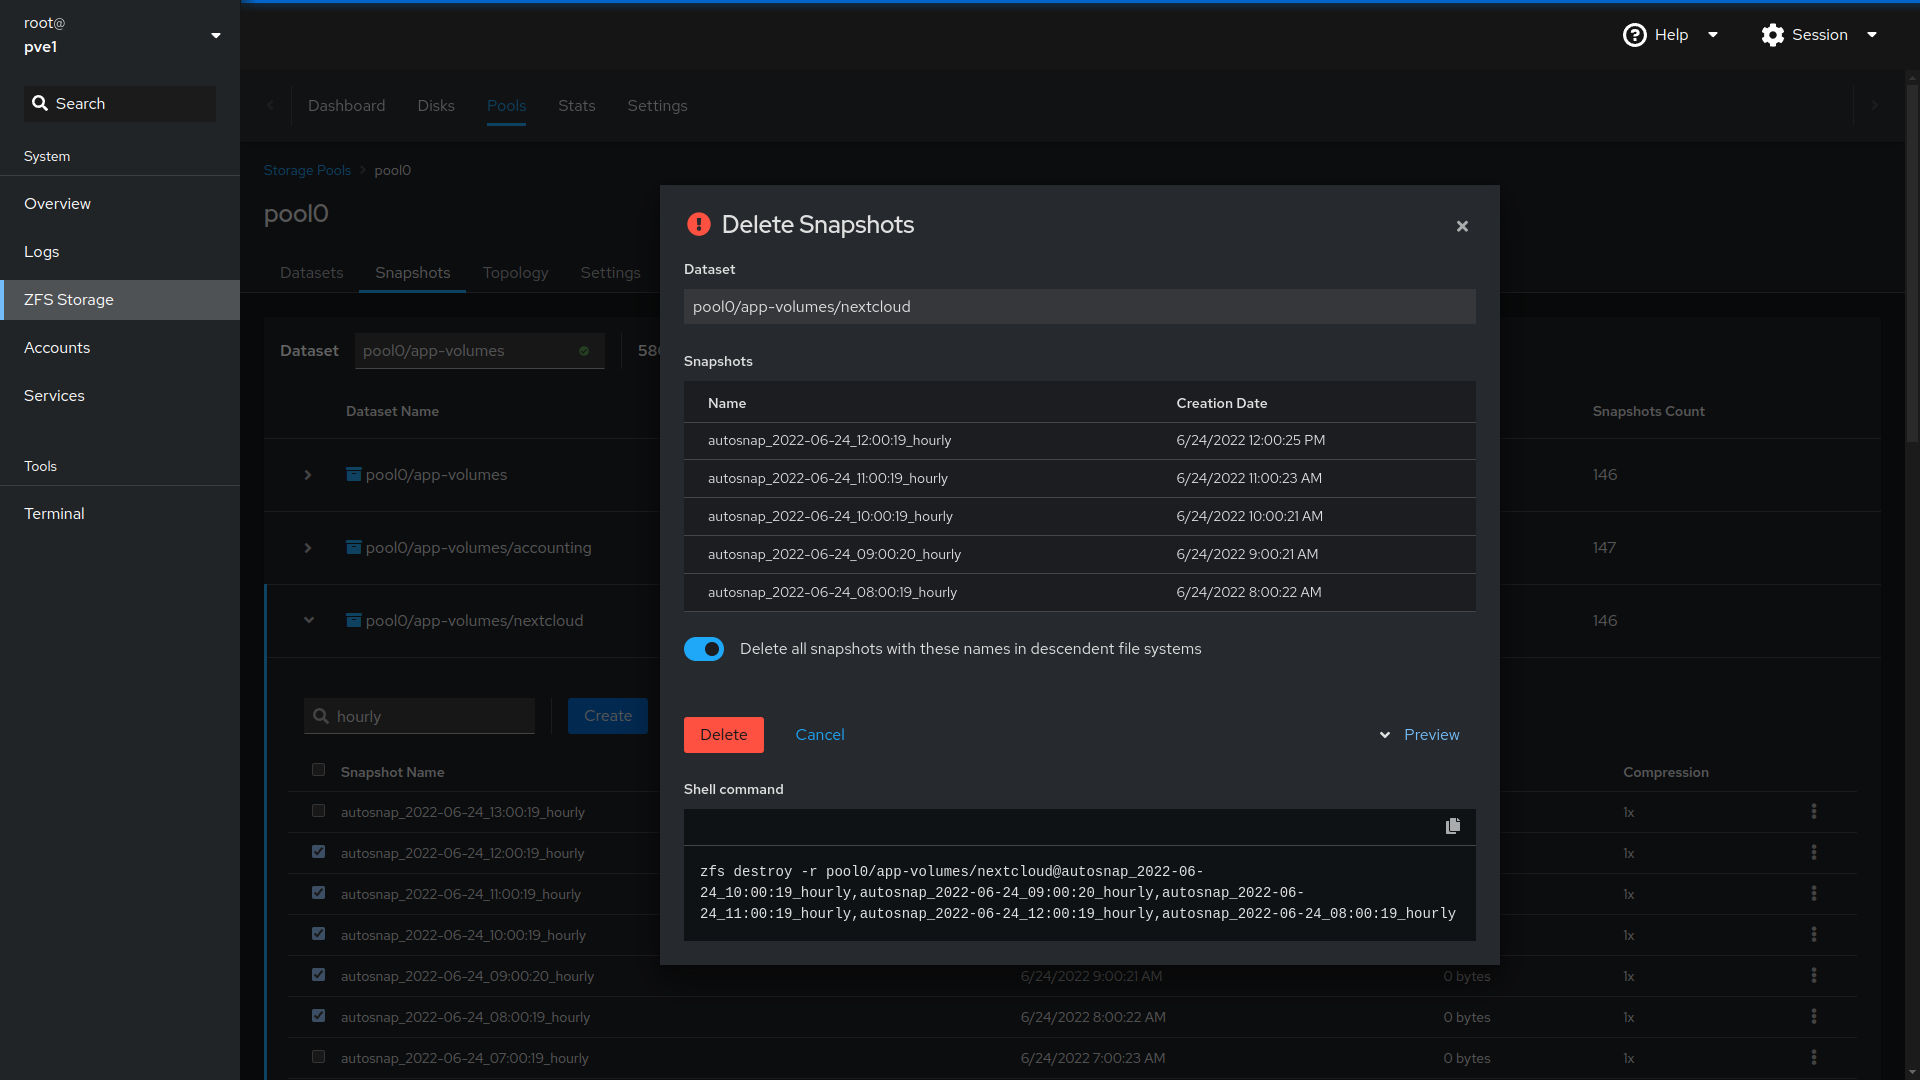
Task: Select dialog row autosnap_2022-06-24_12:00:19_hourly
Action: pos(1080,441)
